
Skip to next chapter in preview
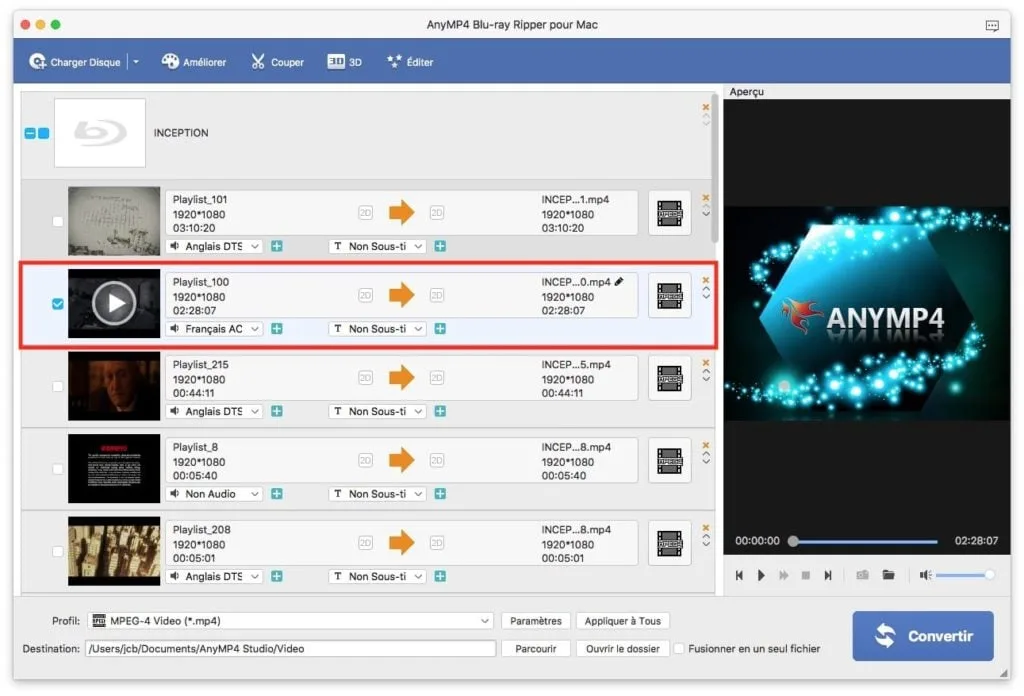[828, 575]
